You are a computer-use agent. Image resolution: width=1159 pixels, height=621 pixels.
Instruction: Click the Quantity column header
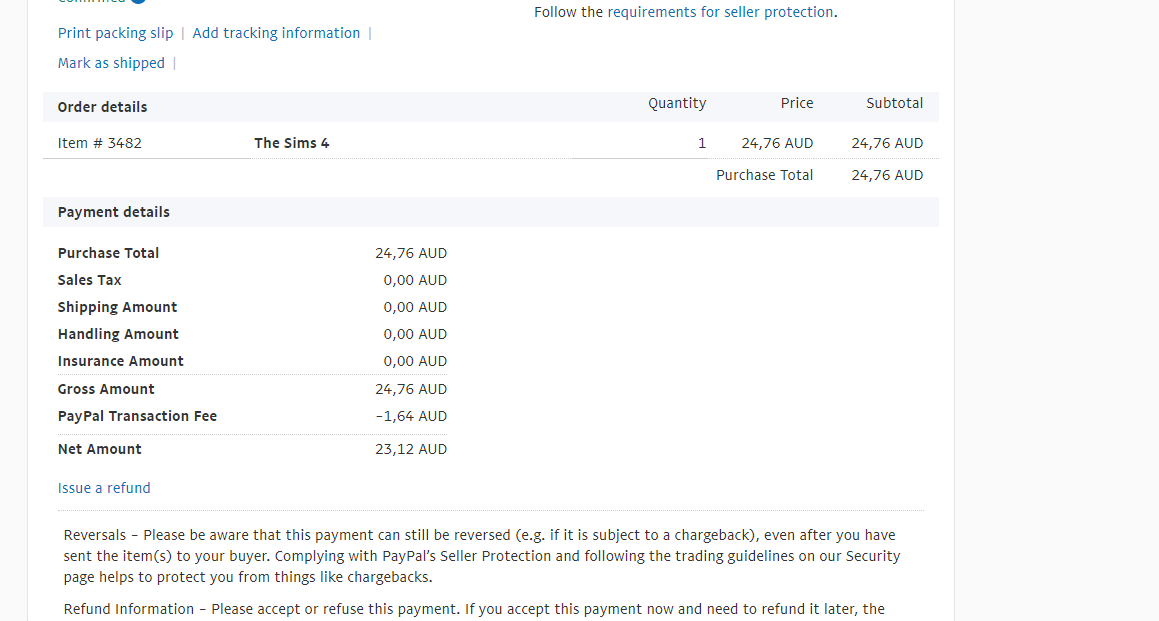[x=676, y=103]
